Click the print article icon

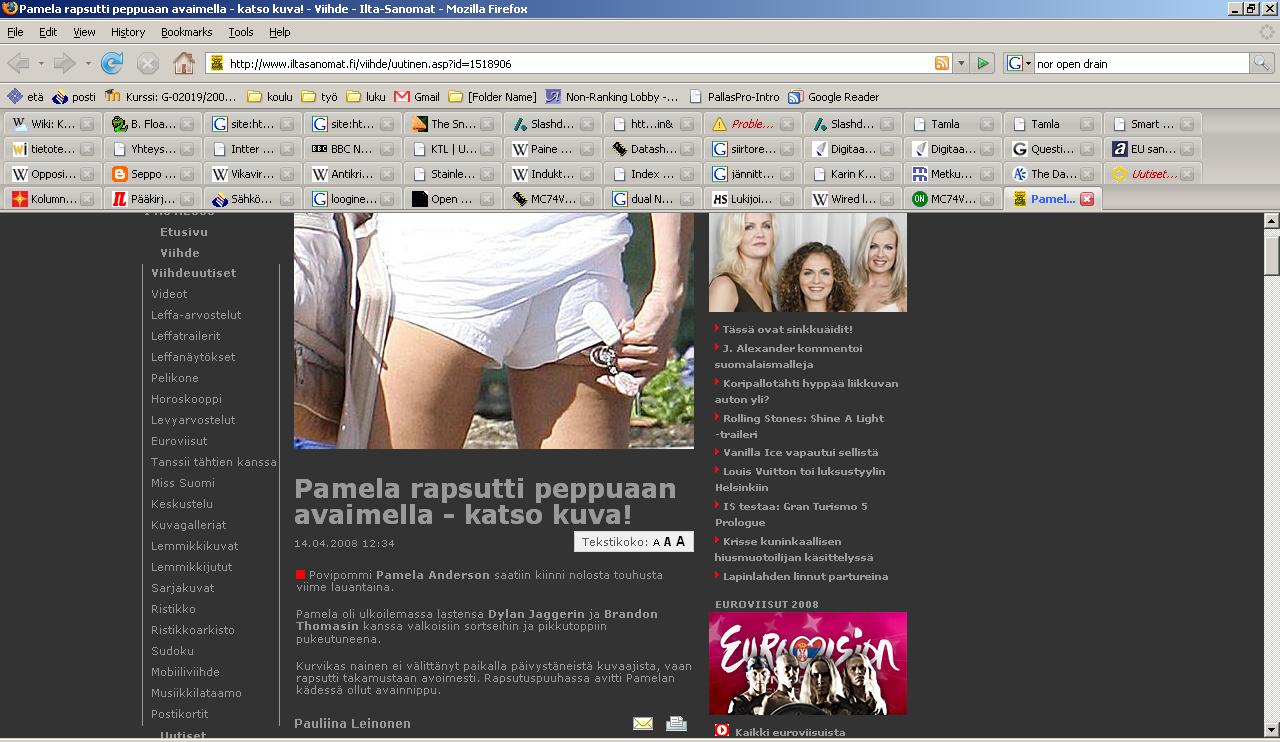point(677,723)
